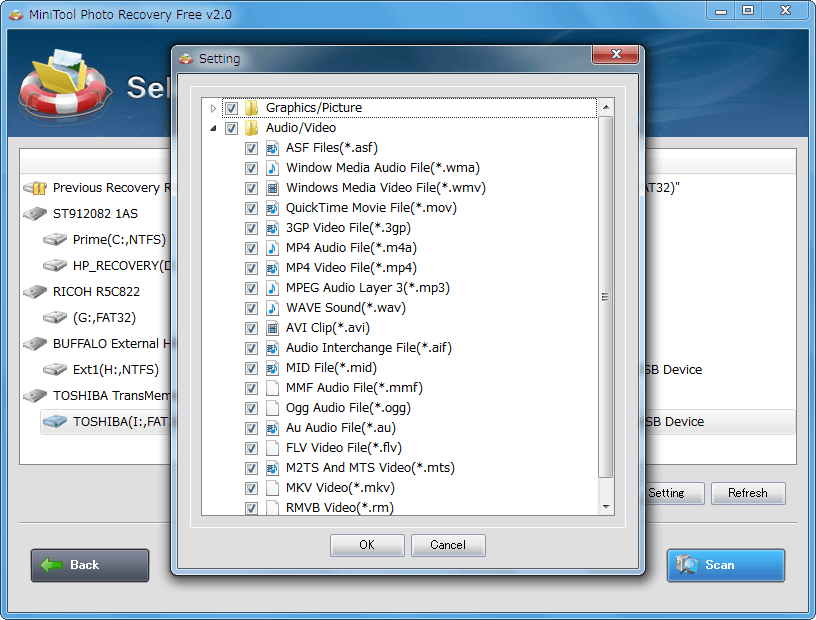Image resolution: width=816 pixels, height=620 pixels.
Task: Click the QuickTime Movie (.mov) file icon
Action: point(272,208)
